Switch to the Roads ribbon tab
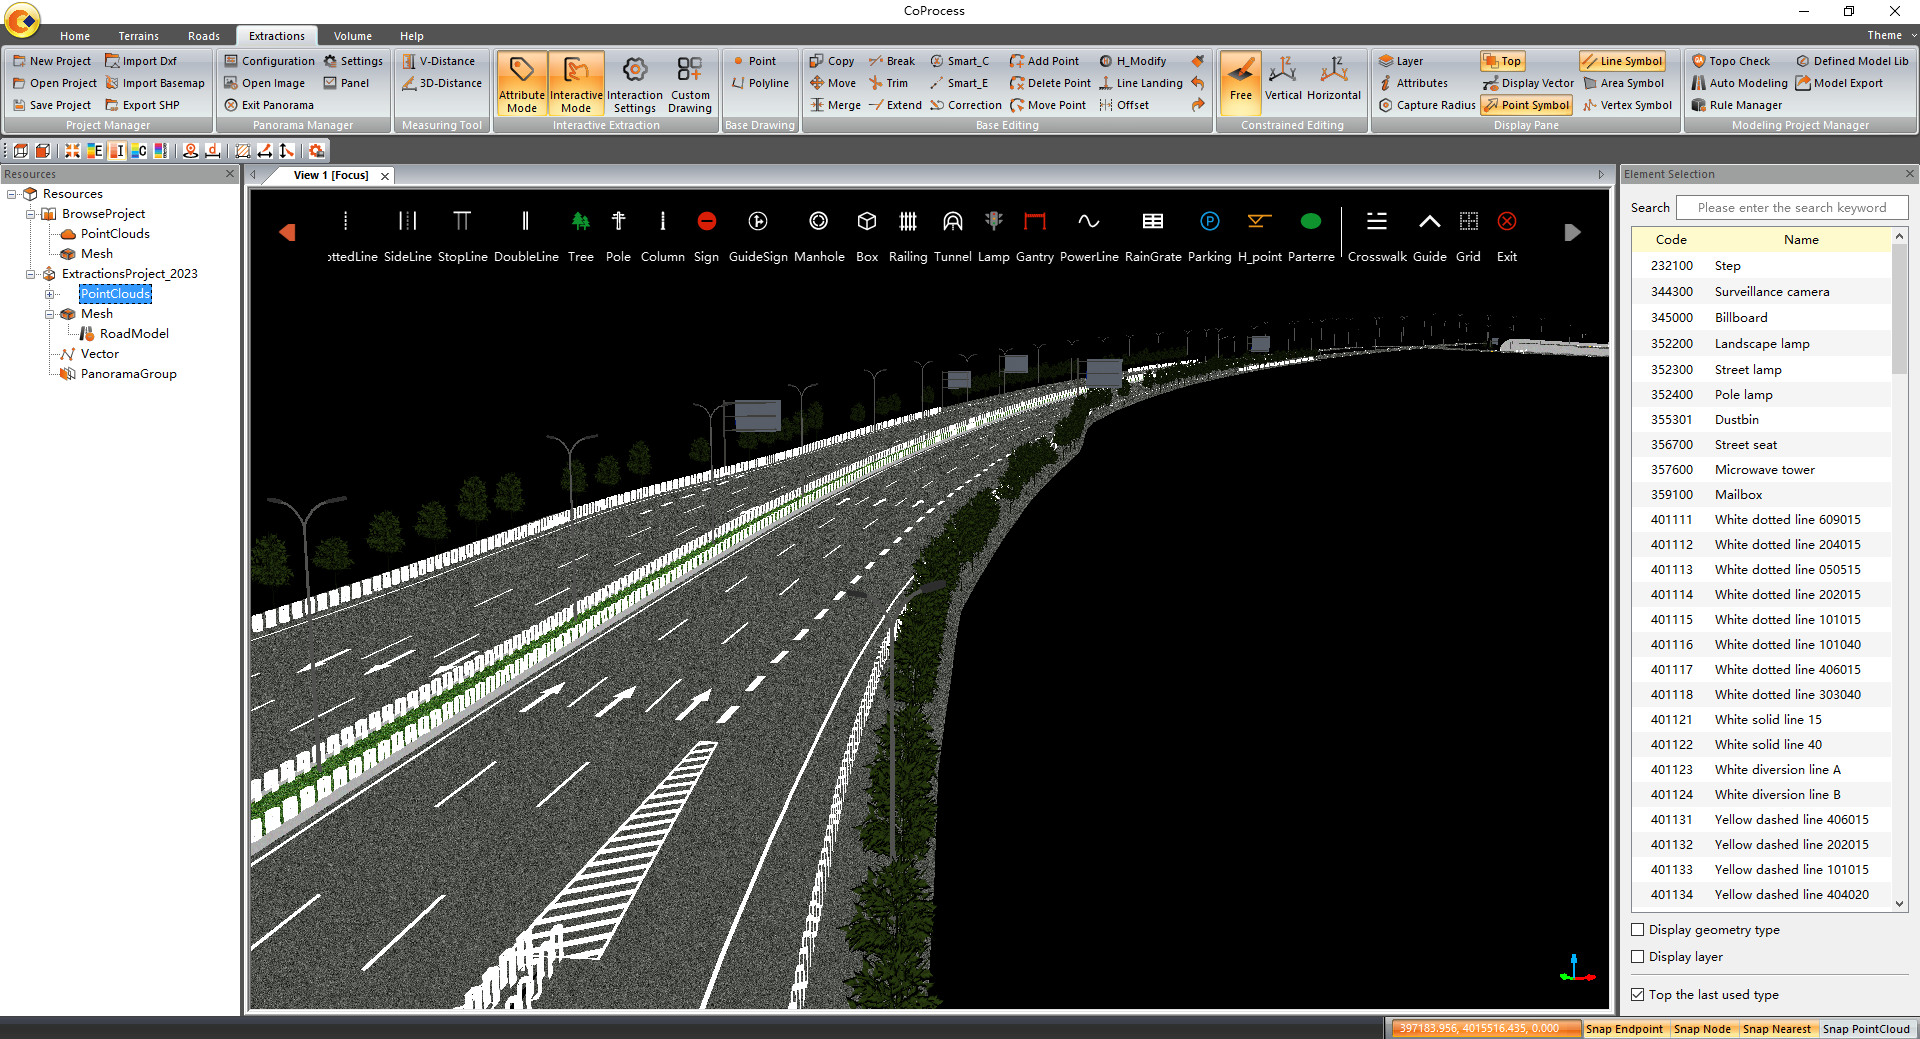 click(x=203, y=35)
